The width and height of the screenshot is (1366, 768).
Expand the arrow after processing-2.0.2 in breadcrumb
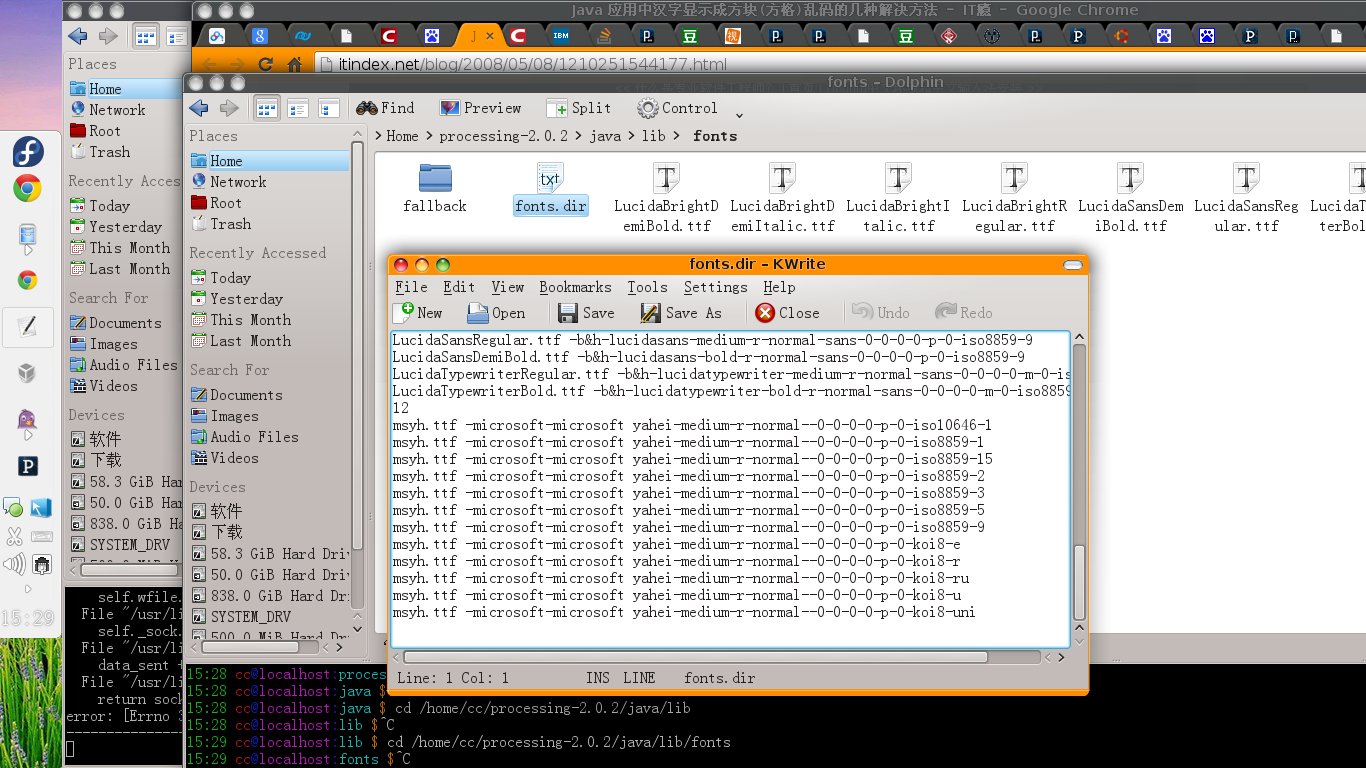pos(578,136)
